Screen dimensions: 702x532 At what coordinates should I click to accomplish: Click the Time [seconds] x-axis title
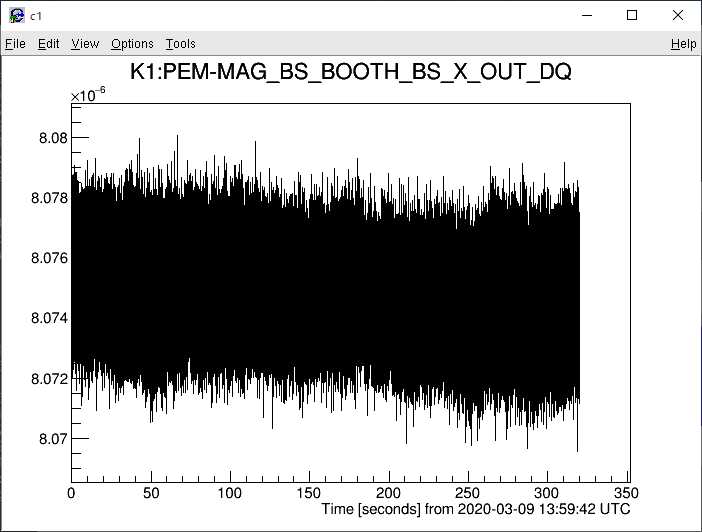476,509
